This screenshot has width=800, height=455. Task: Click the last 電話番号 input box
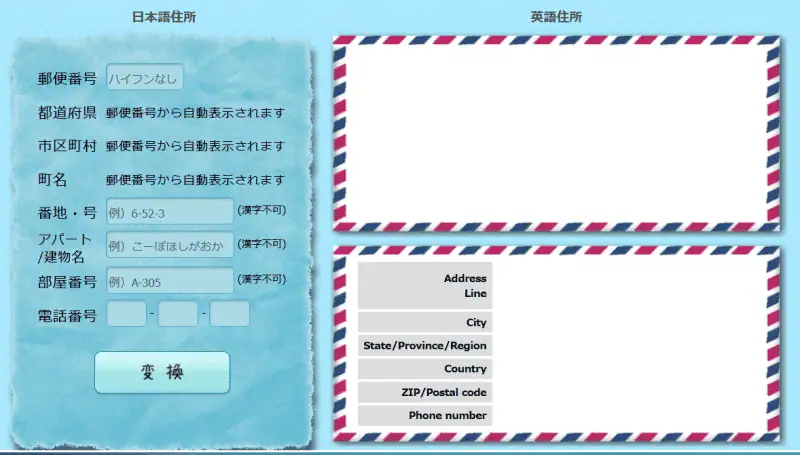tap(230, 314)
